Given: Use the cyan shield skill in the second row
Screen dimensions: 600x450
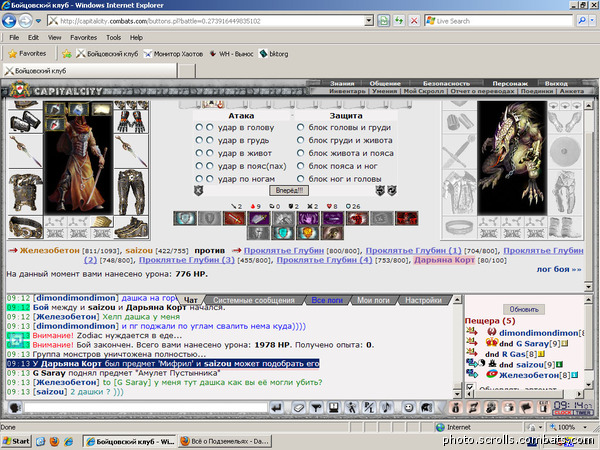Looking at the screenshot, I should point(284,233).
